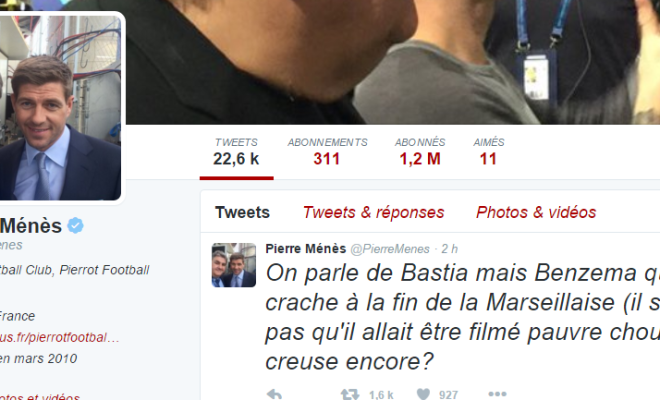Open the tweet's 2 h timestamp
Image resolution: width=660 pixels, height=400 pixels.
[449, 249]
